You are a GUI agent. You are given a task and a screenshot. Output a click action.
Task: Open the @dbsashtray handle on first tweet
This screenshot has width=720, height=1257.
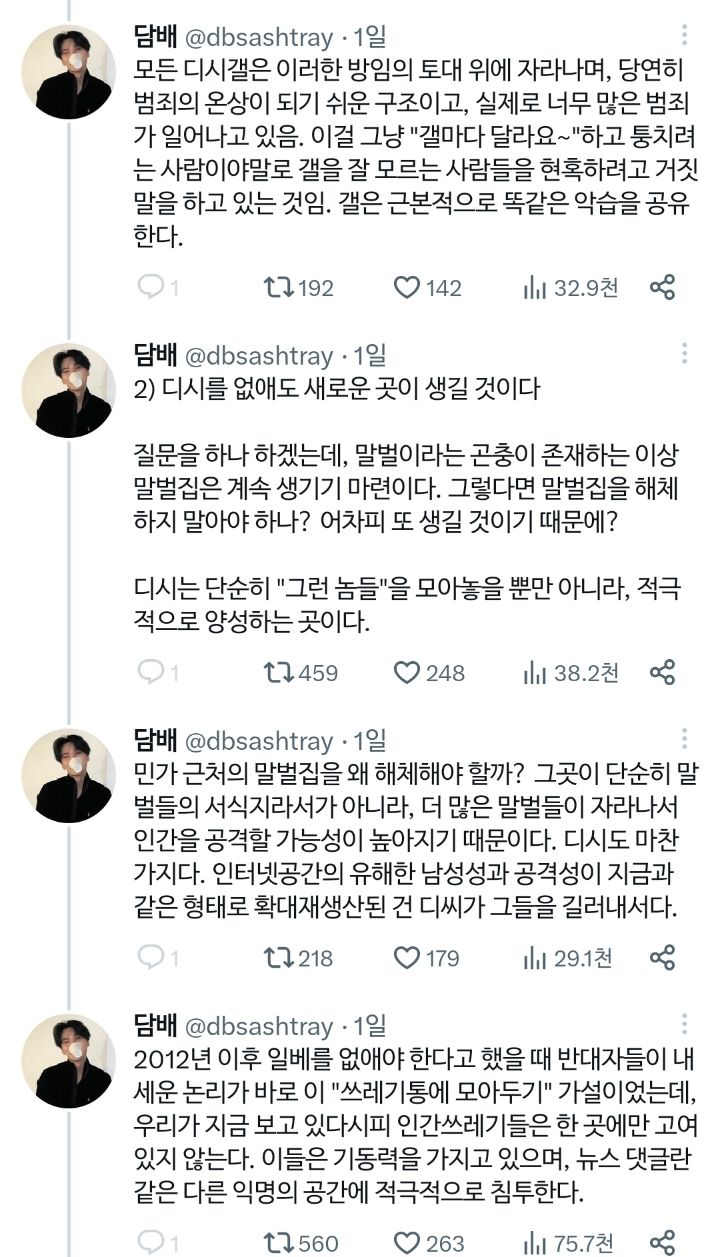click(x=260, y=38)
